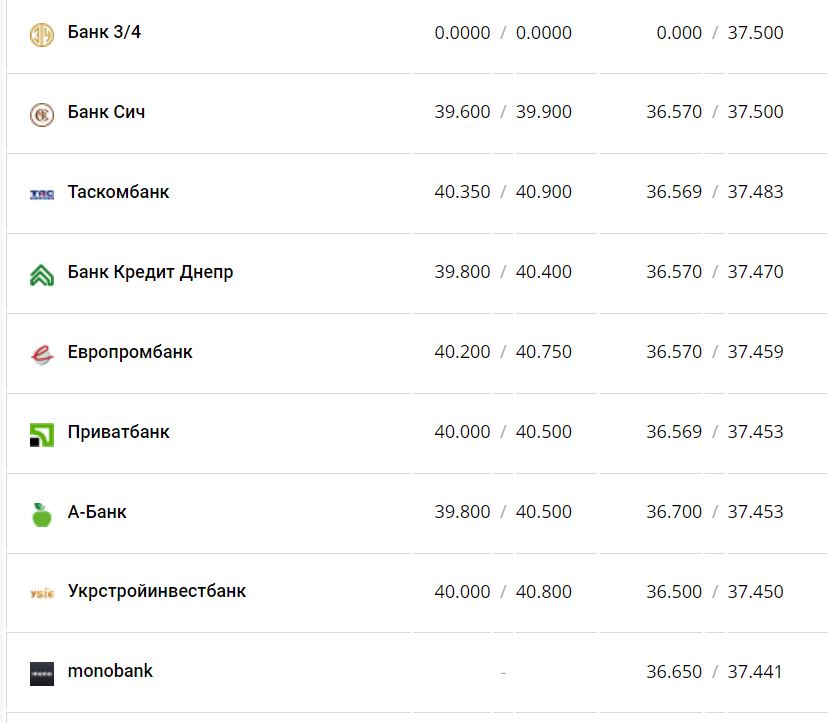Select the Европромбанк name text

click(x=130, y=352)
